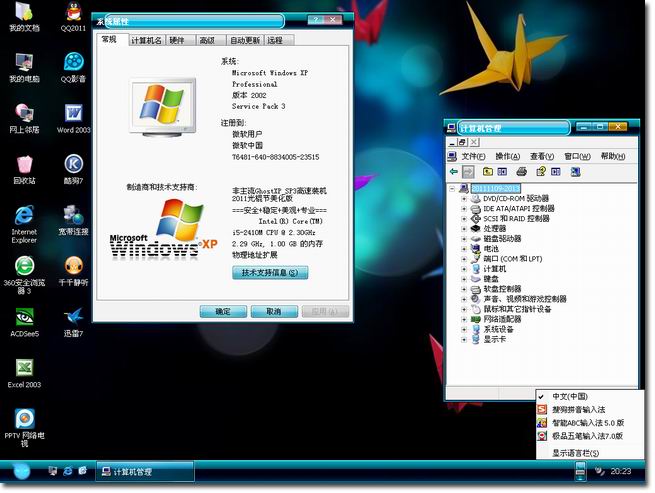The width and height of the screenshot is (655, 493).
Task: Open 我的电脑 desktop icon
Action: coord(24,67)
